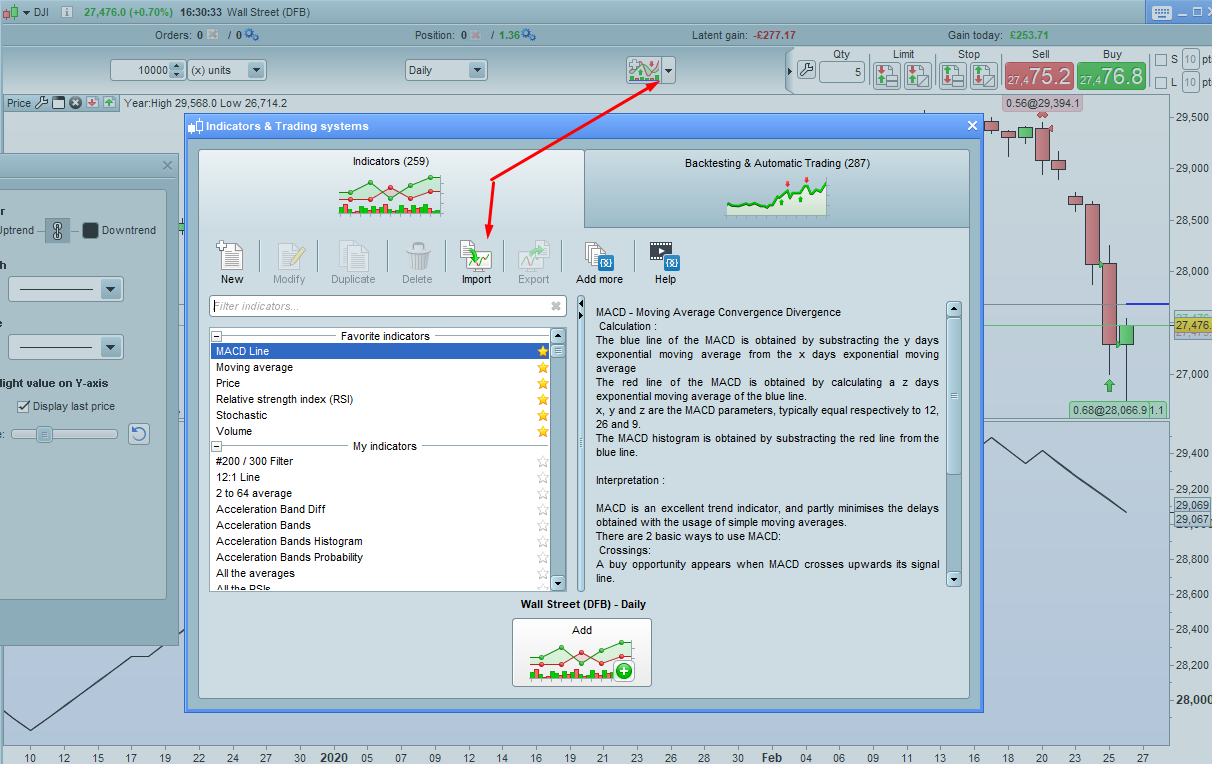Viewport: 1212px width, 764px height.
Task: Open the DJI instrument info icon
Action: [x=66, y=12]
